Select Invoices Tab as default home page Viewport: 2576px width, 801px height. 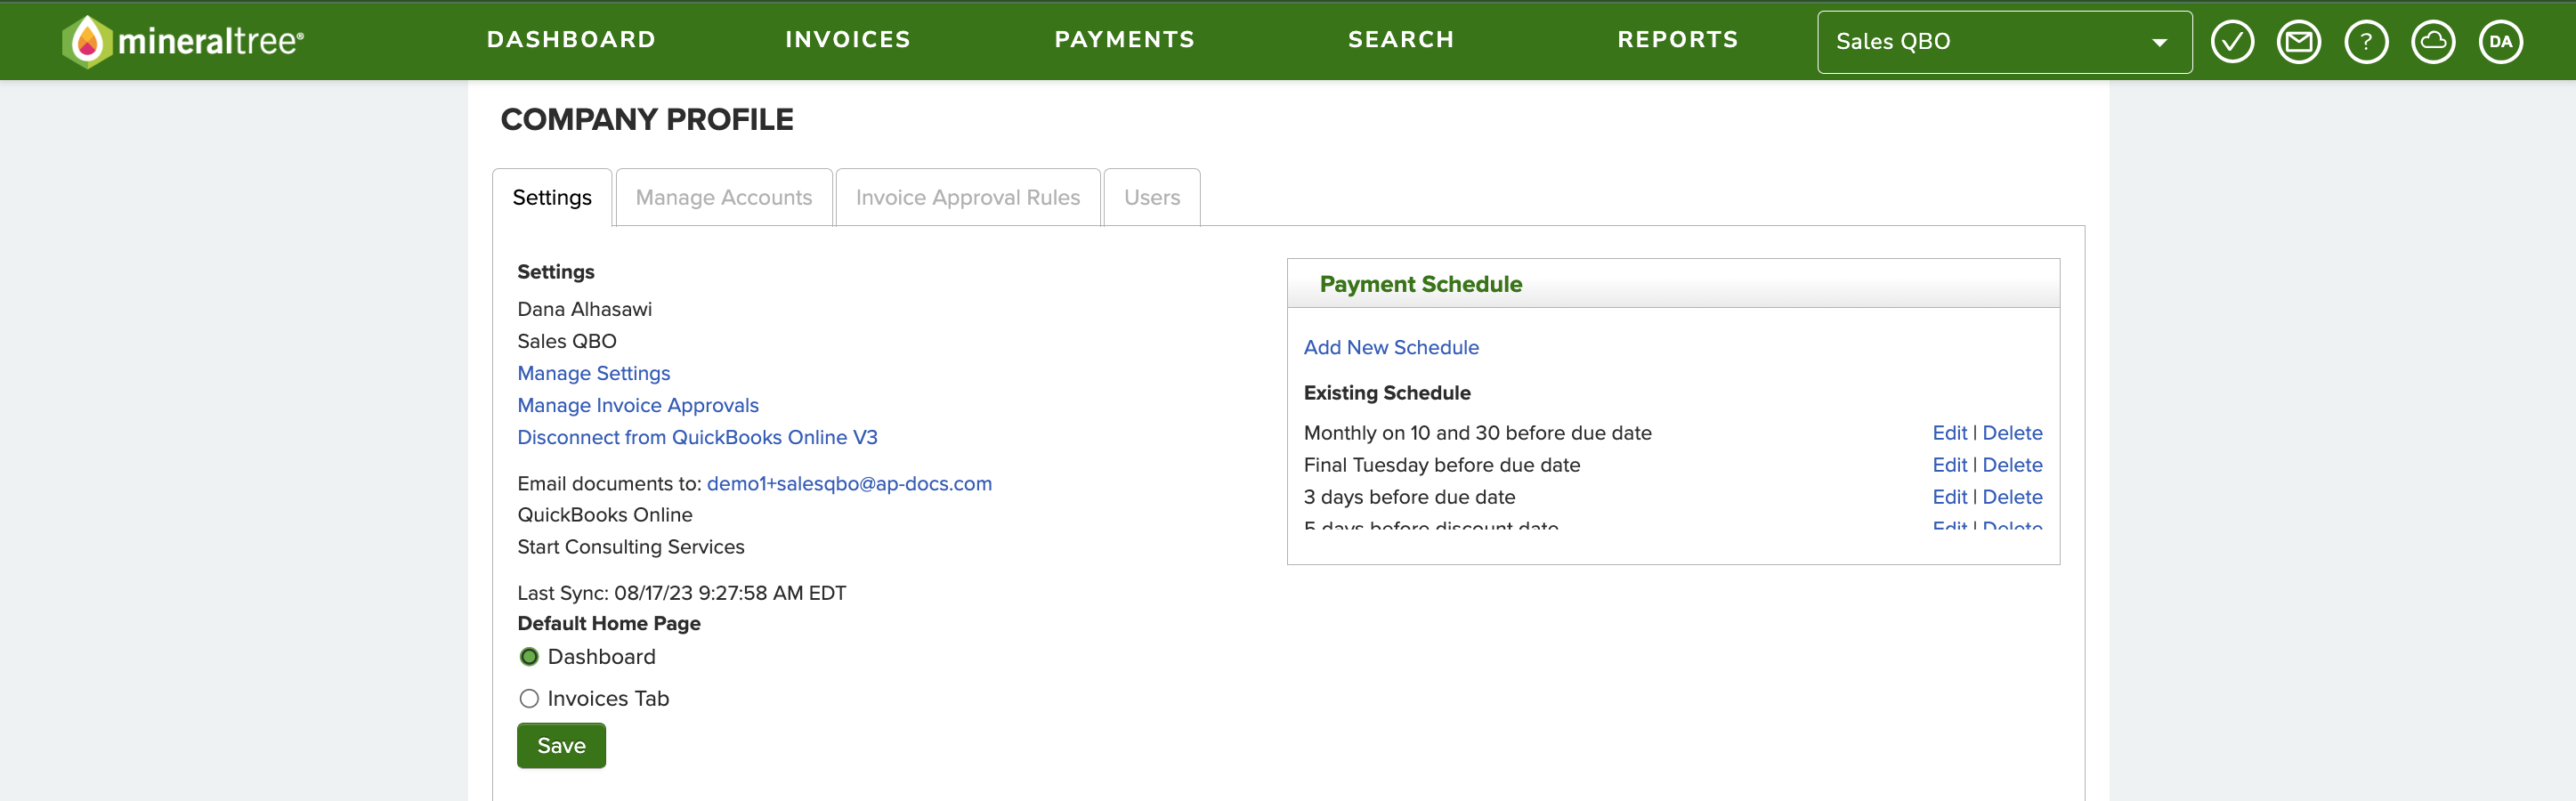coord(529,699)
